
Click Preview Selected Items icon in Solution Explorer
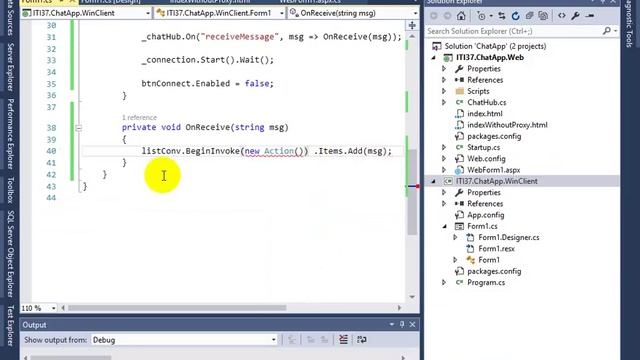(x=590, y=16)
